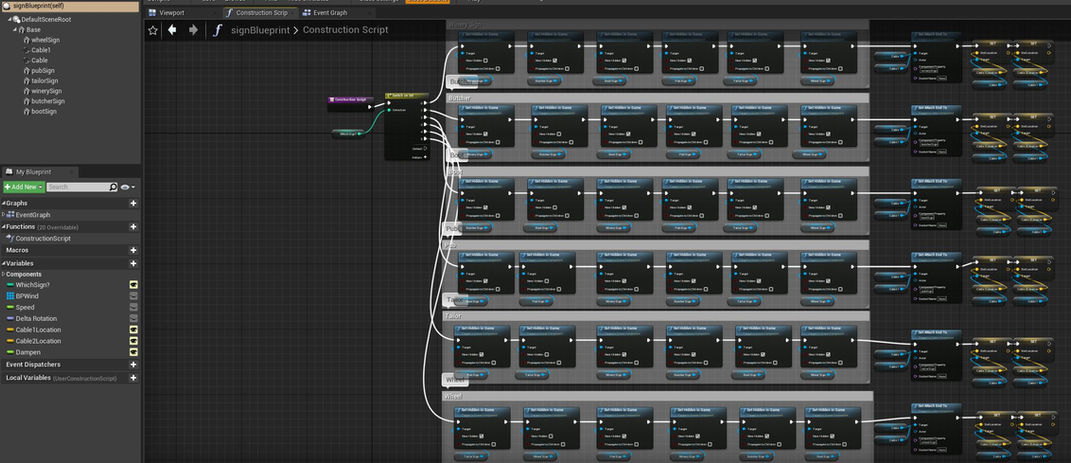Open the view options eye dropdown
The image size is (1071, 463).
point(127,187)
